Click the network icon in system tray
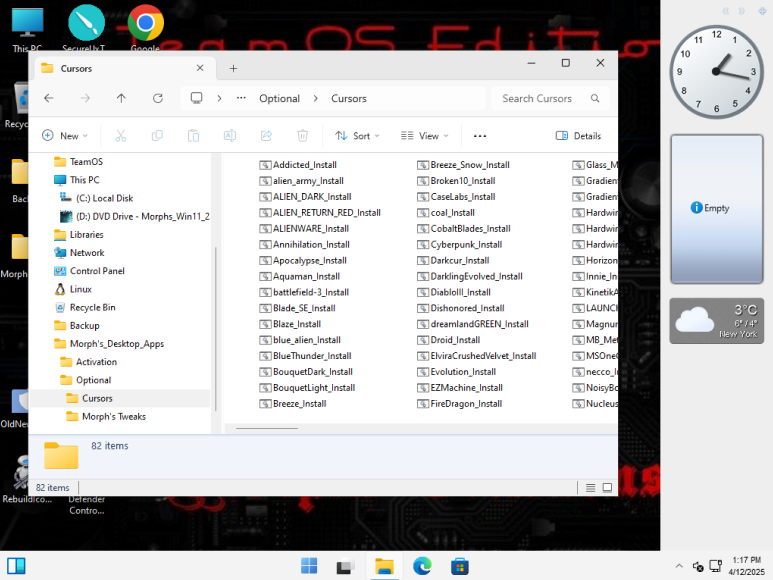Screen dimensions: 773x580 pyautogui.click(x=715, y=566)
